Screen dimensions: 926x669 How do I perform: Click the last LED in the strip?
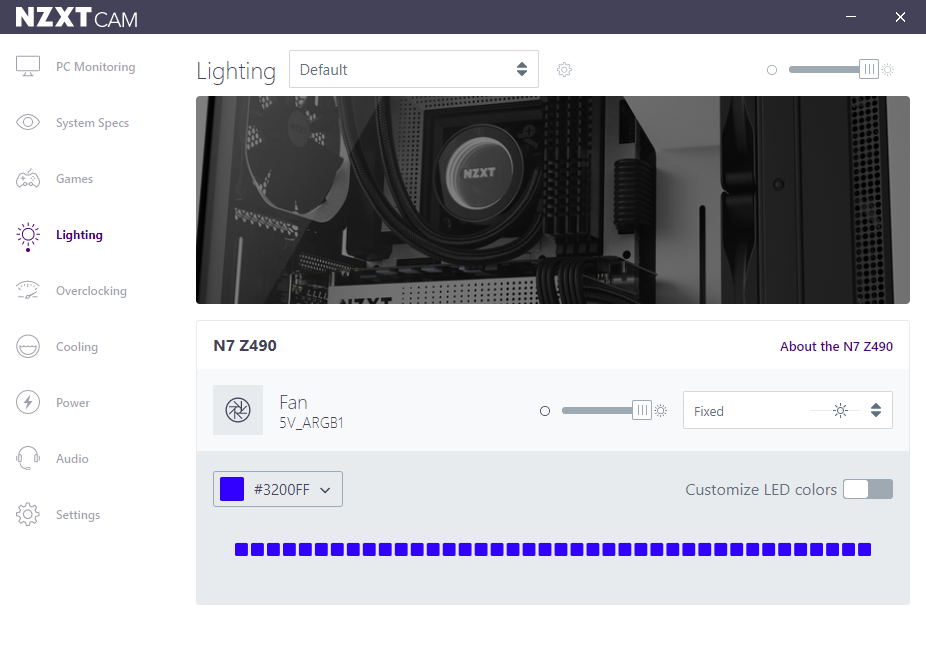[x=864, y=550]
